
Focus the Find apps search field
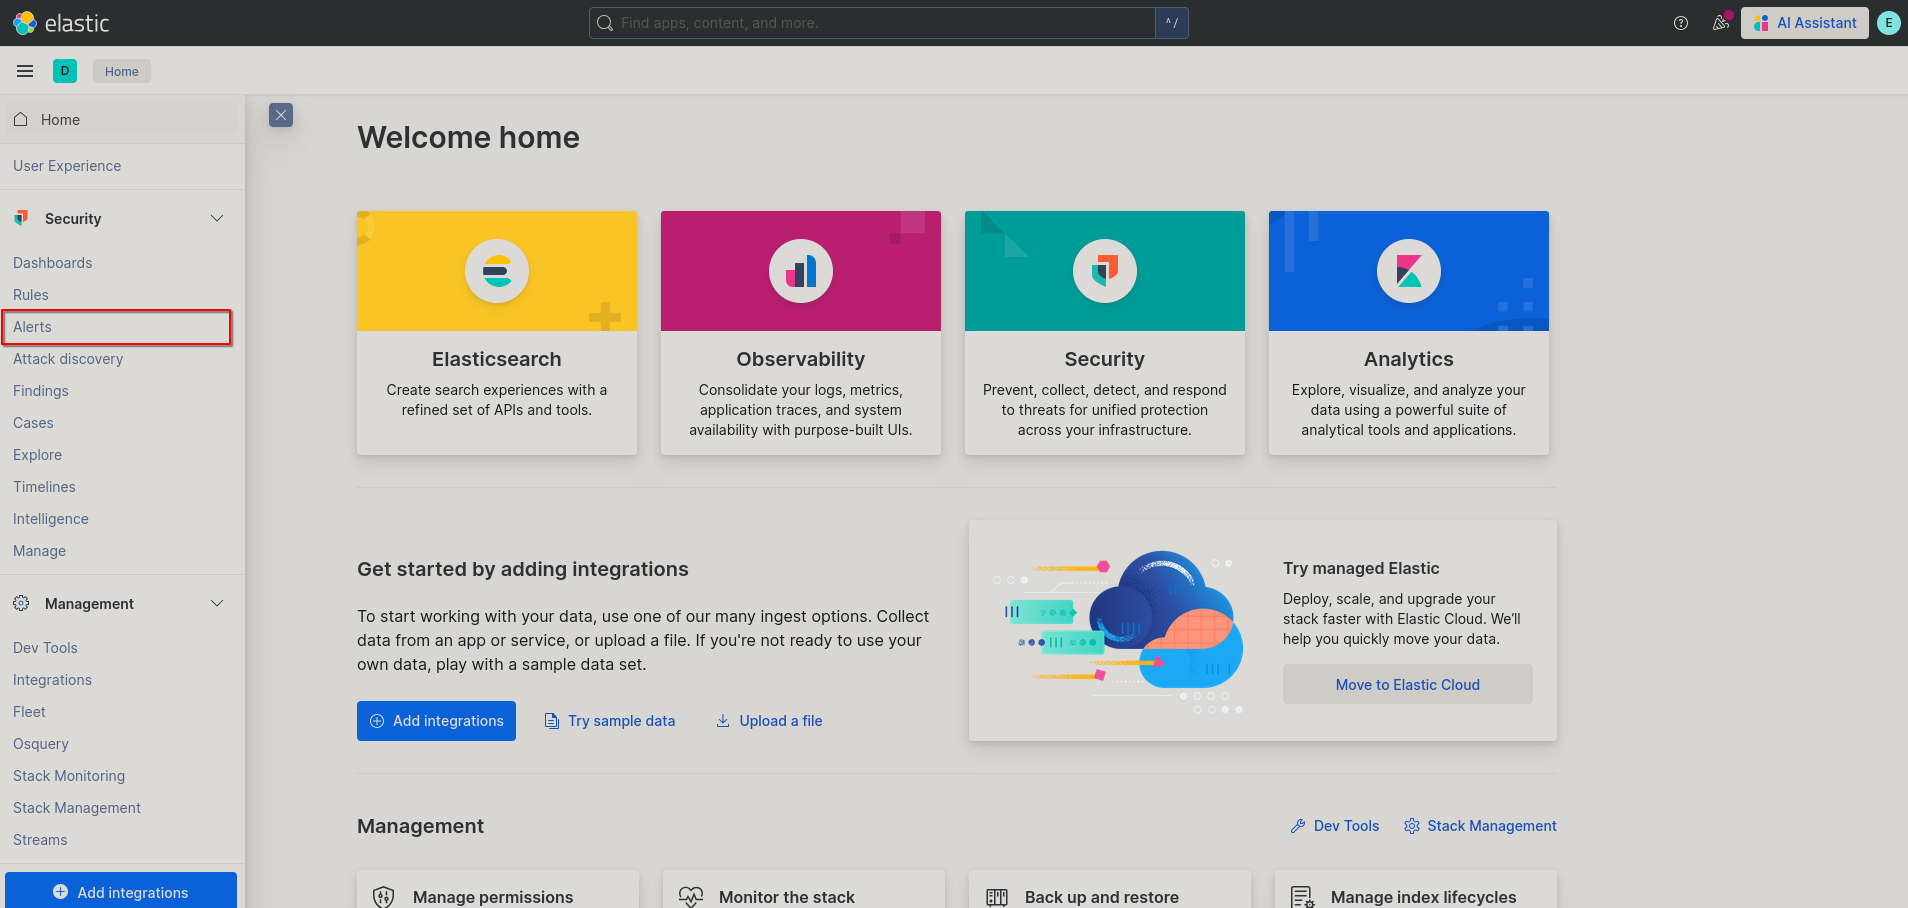click(x=872, y=23)
